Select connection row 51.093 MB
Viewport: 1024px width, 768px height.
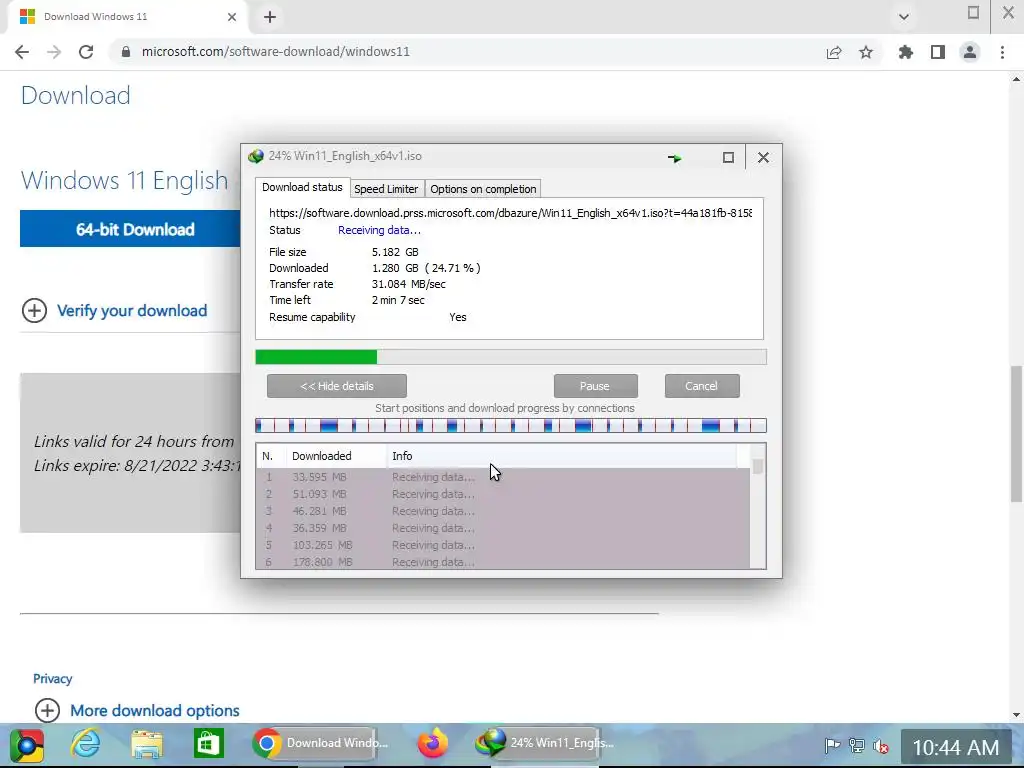[x=503, y=494]
